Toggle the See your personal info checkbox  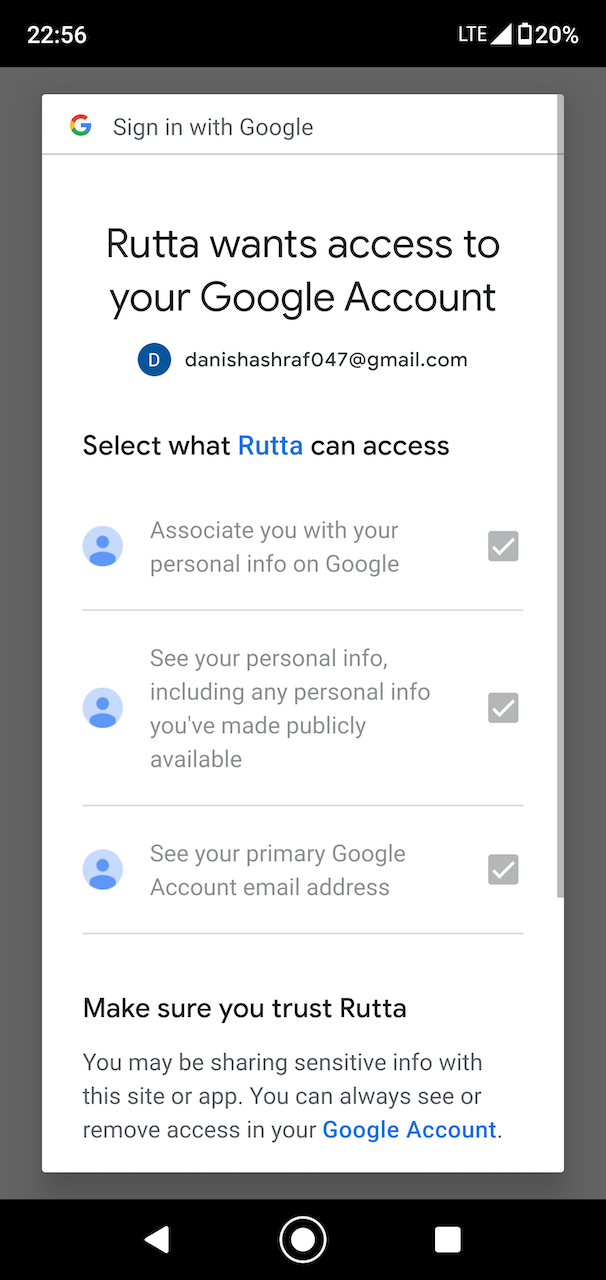click(x=503, y=708)
